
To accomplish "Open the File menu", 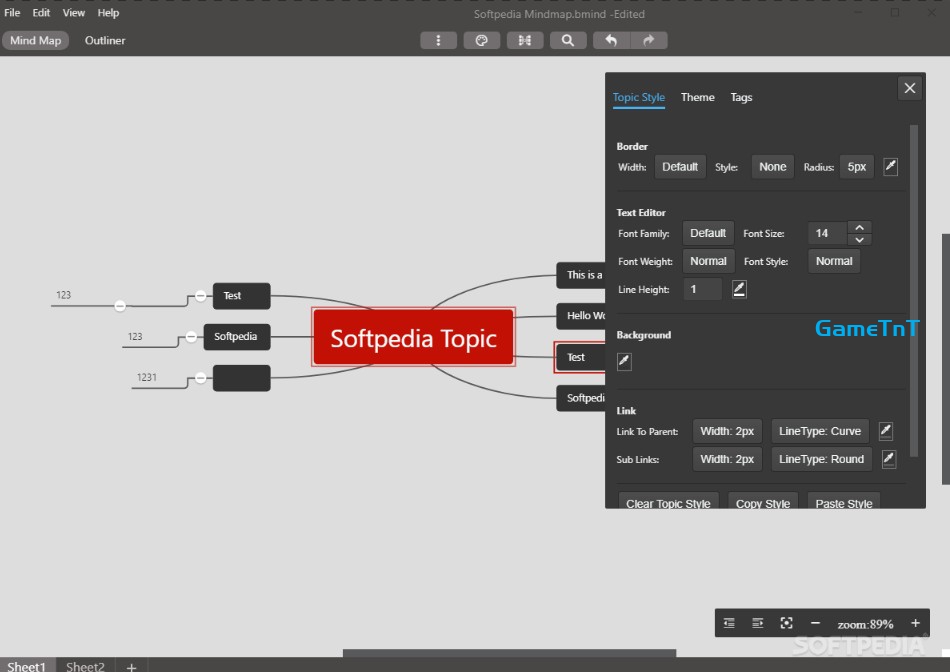I will click(x=12, y=13).
